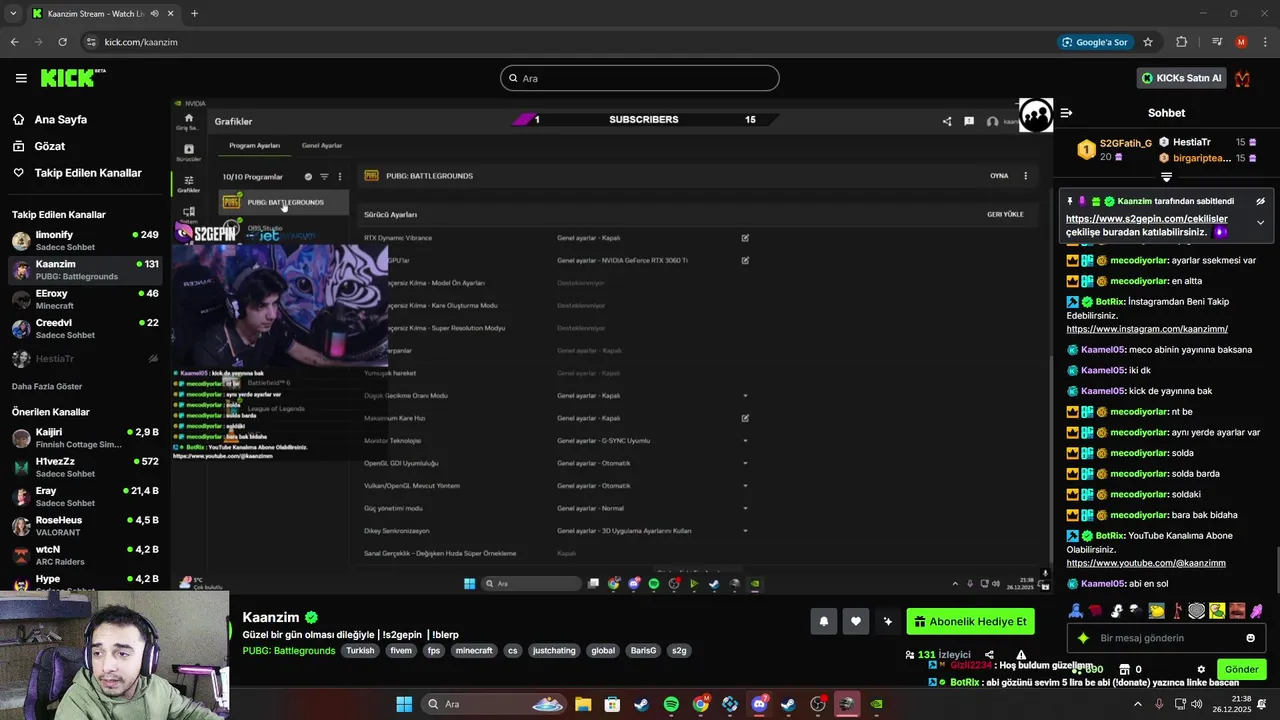Image resolution: width=1280 pixels, height=720 pixels.
Task: Go back in browser history
Action: 14,42
